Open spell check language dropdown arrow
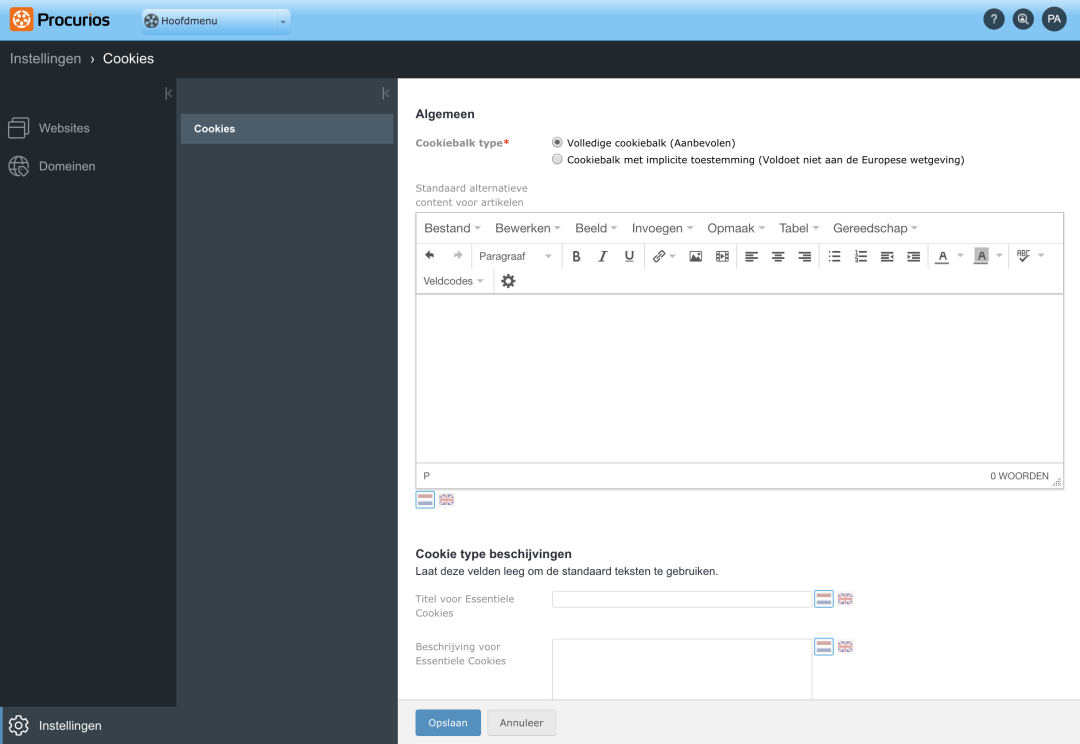 point(1041,256)
